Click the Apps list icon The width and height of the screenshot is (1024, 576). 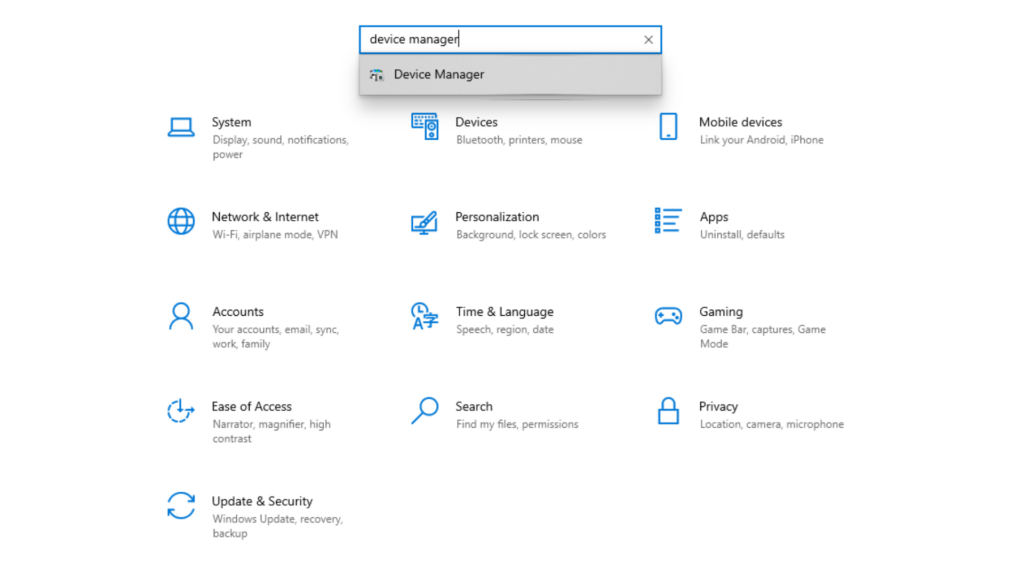[x=668, y=221]
